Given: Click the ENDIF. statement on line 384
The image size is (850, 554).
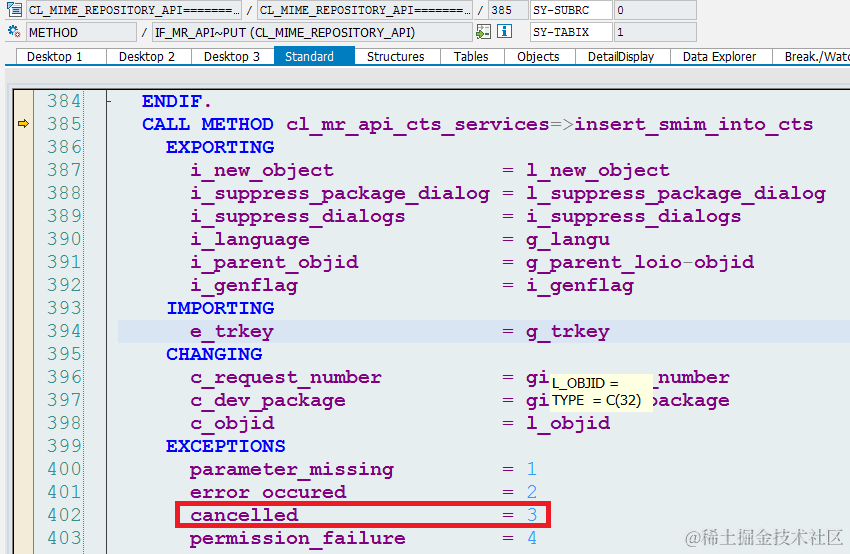Looking at the screenshot, I should [176, 101].
